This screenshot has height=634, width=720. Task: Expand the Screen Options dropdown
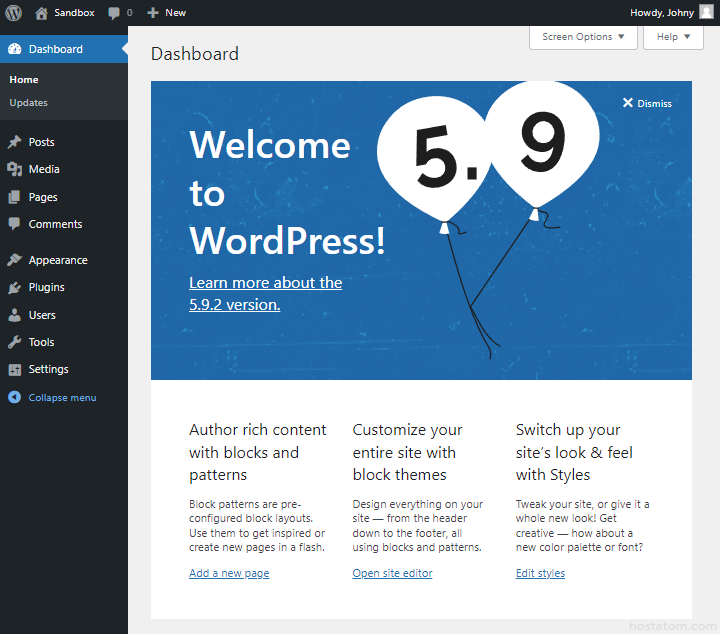pyautogui.click(x=583, y=37)
